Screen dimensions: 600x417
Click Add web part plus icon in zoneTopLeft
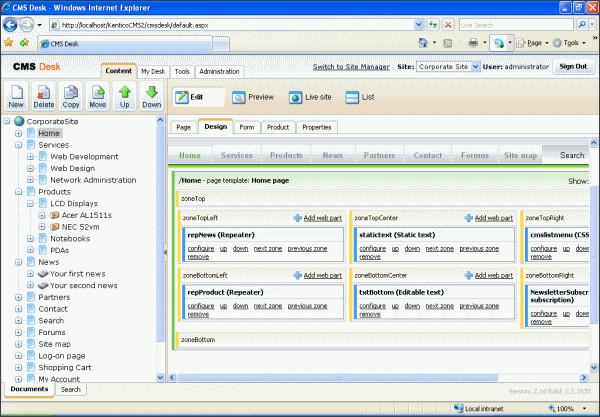coord(297,218)
